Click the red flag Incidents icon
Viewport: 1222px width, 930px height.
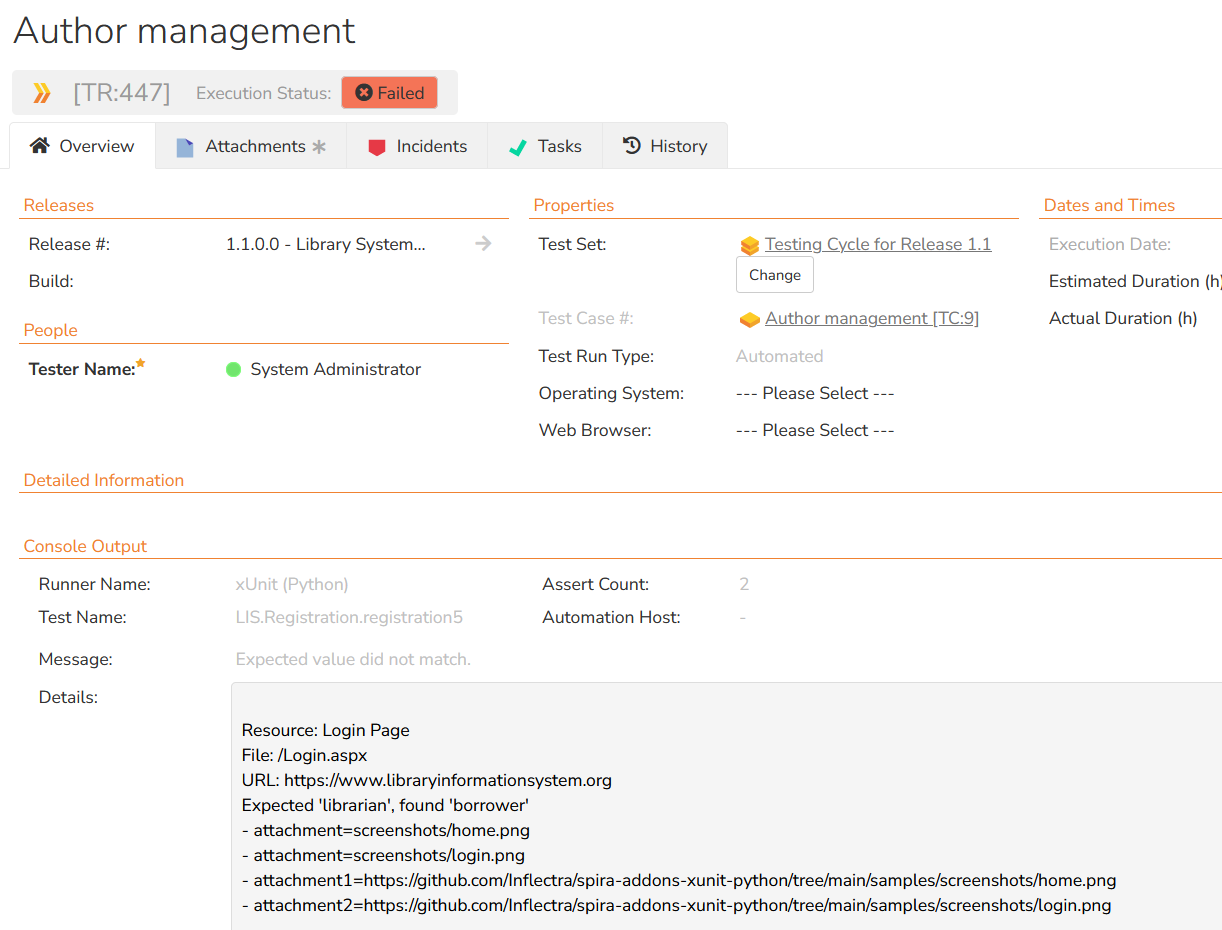[377, 147]
